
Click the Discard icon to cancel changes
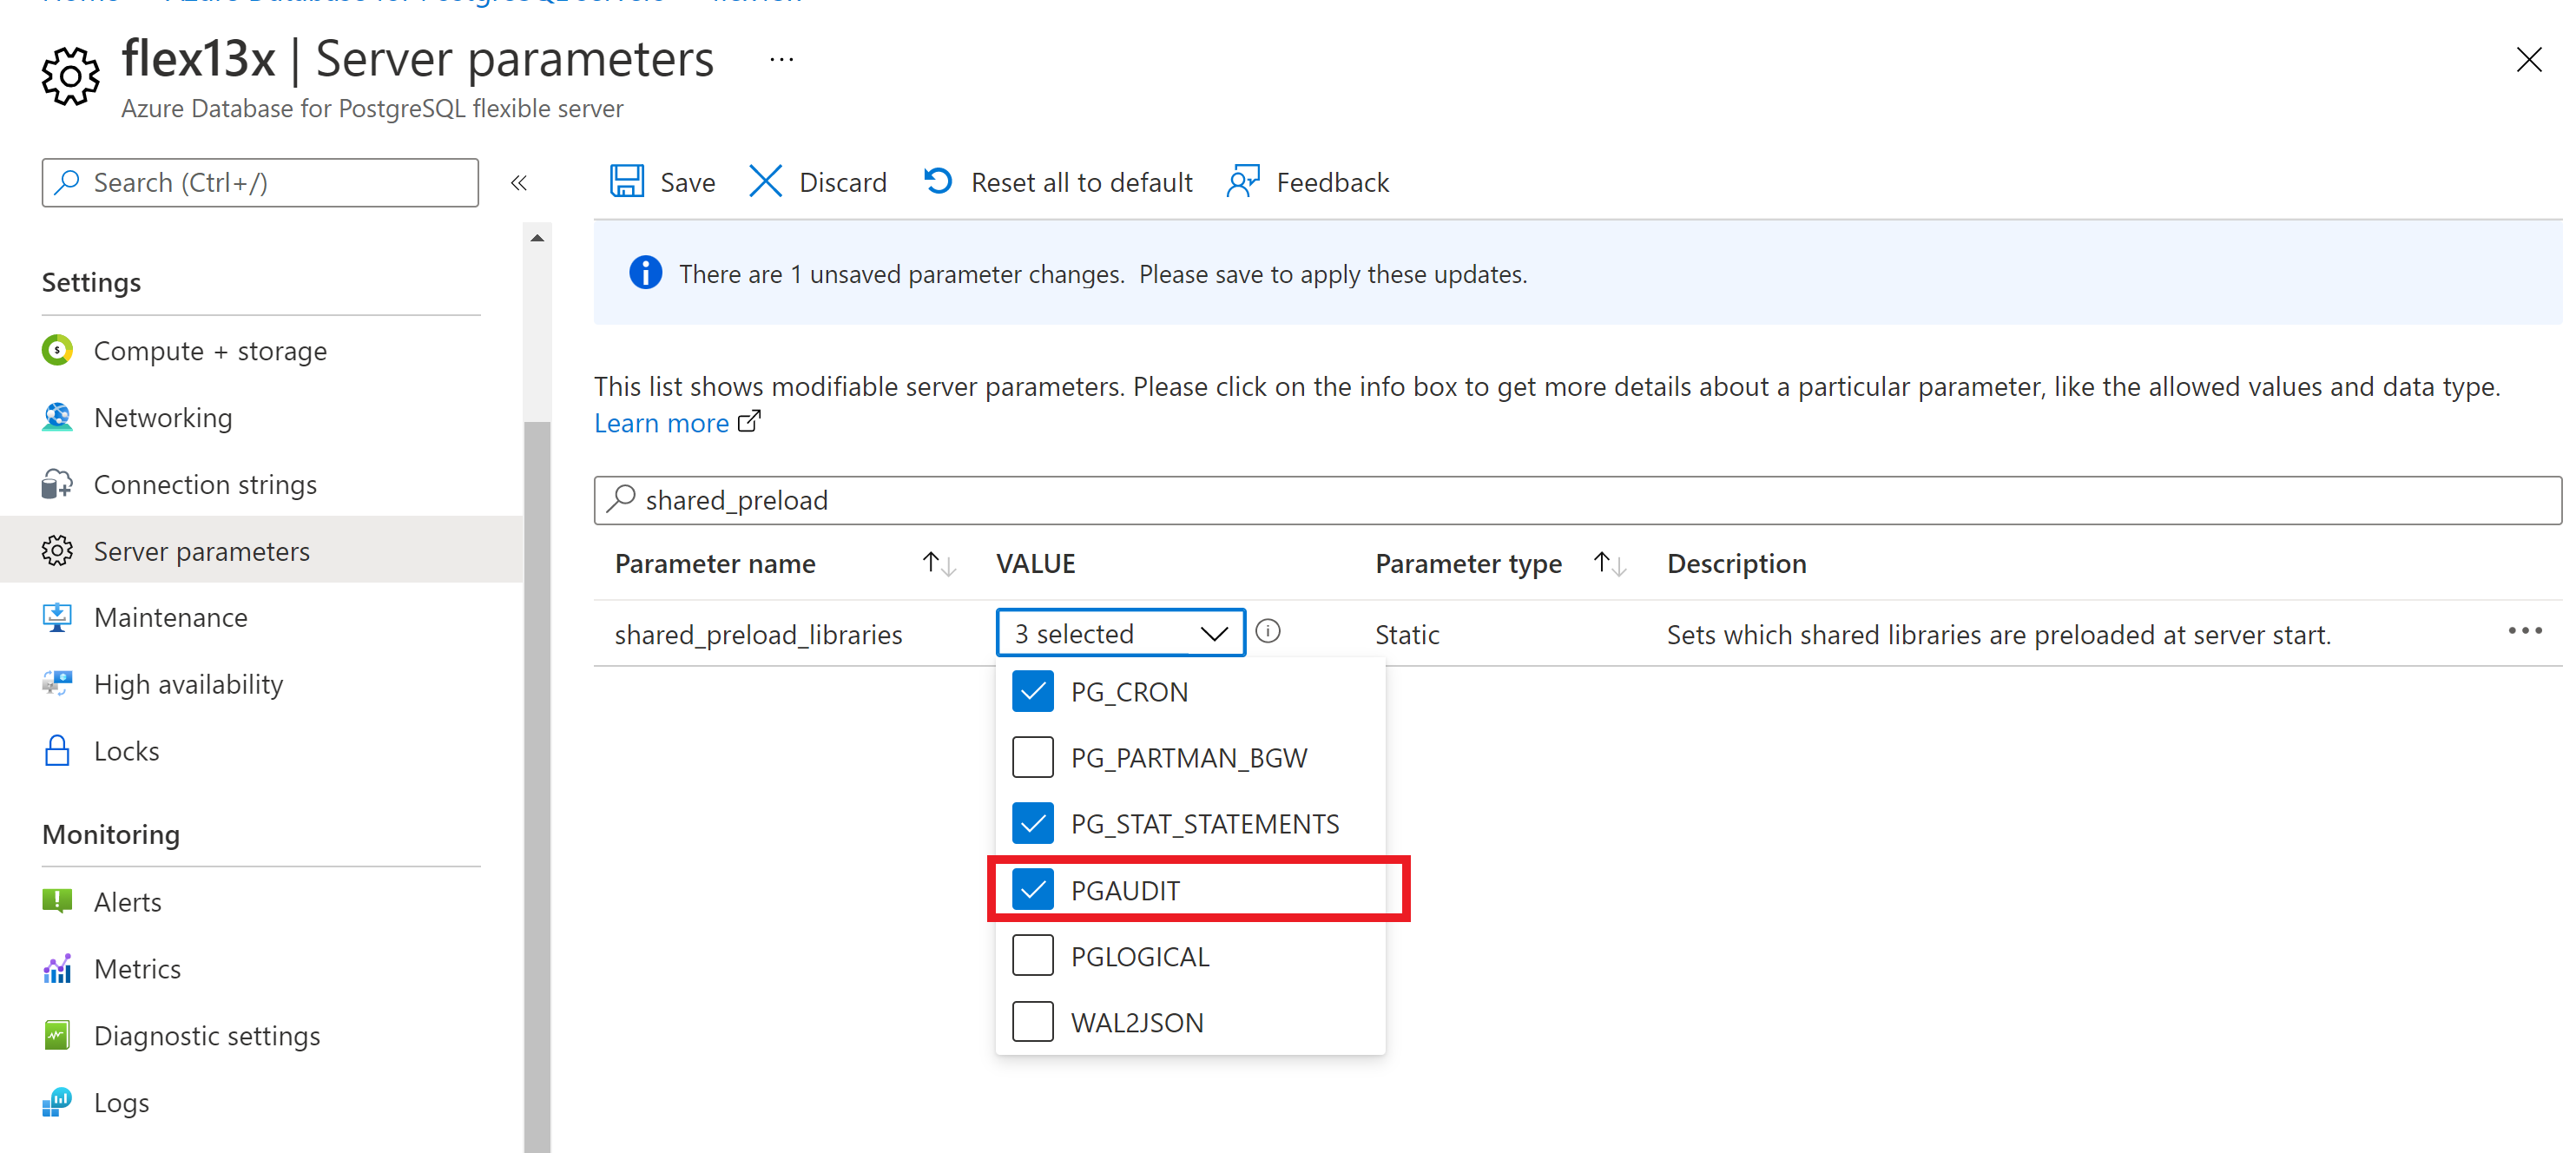click(x=764, y=182)
